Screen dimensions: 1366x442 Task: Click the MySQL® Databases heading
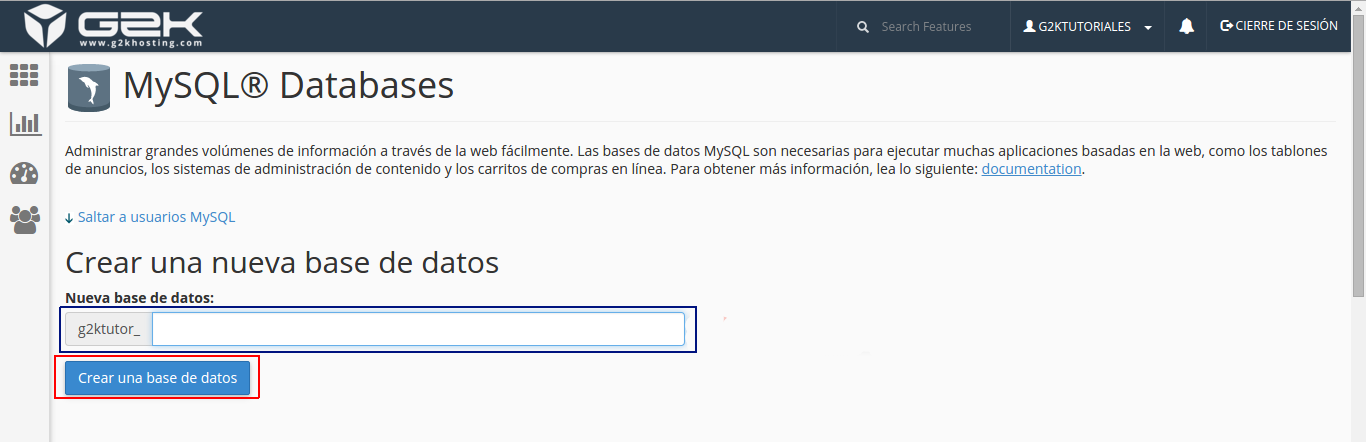[x=288, y=86]
